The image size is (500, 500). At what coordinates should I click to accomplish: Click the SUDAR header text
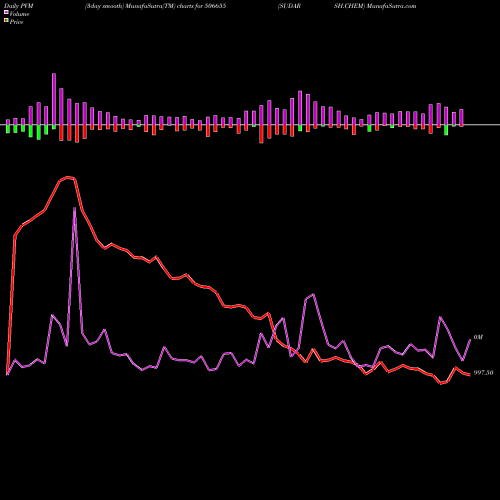[x=289, y=6]
